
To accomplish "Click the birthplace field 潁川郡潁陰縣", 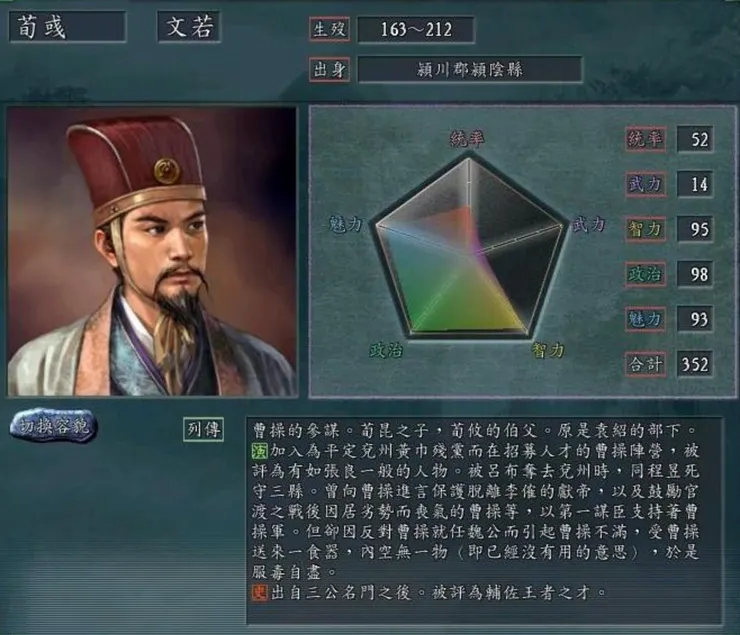I will click(470, 70).
